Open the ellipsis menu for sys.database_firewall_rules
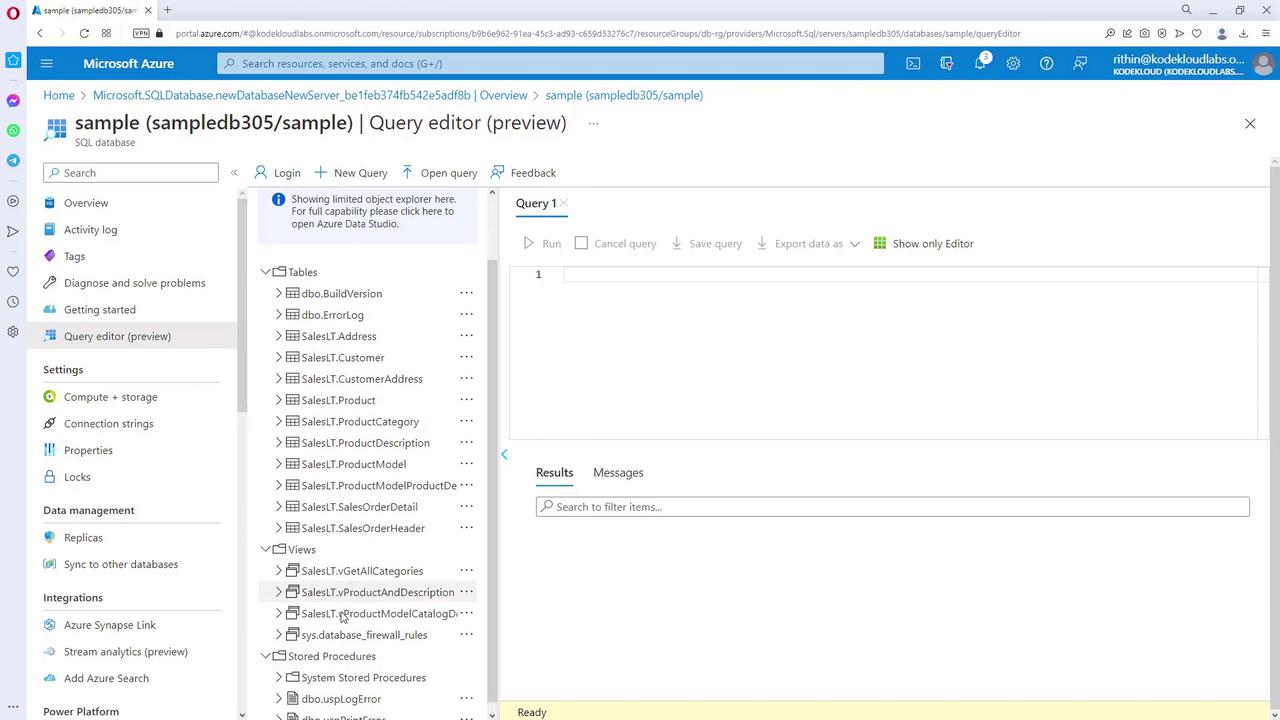 pyautogui.click(x=466, y=635)
